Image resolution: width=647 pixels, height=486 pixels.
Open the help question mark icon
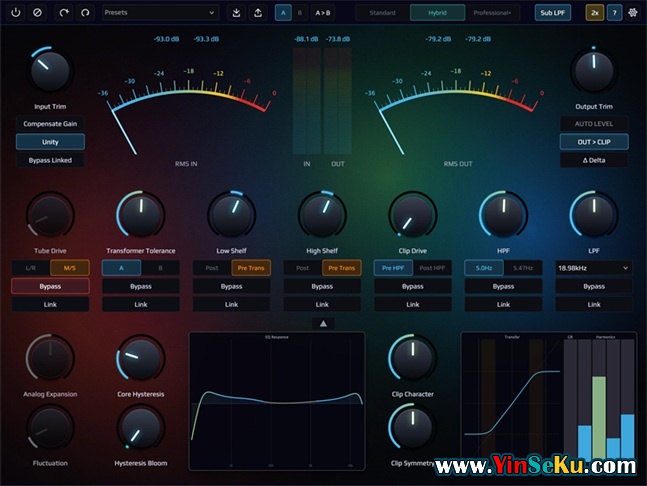[x=613, y=13]
